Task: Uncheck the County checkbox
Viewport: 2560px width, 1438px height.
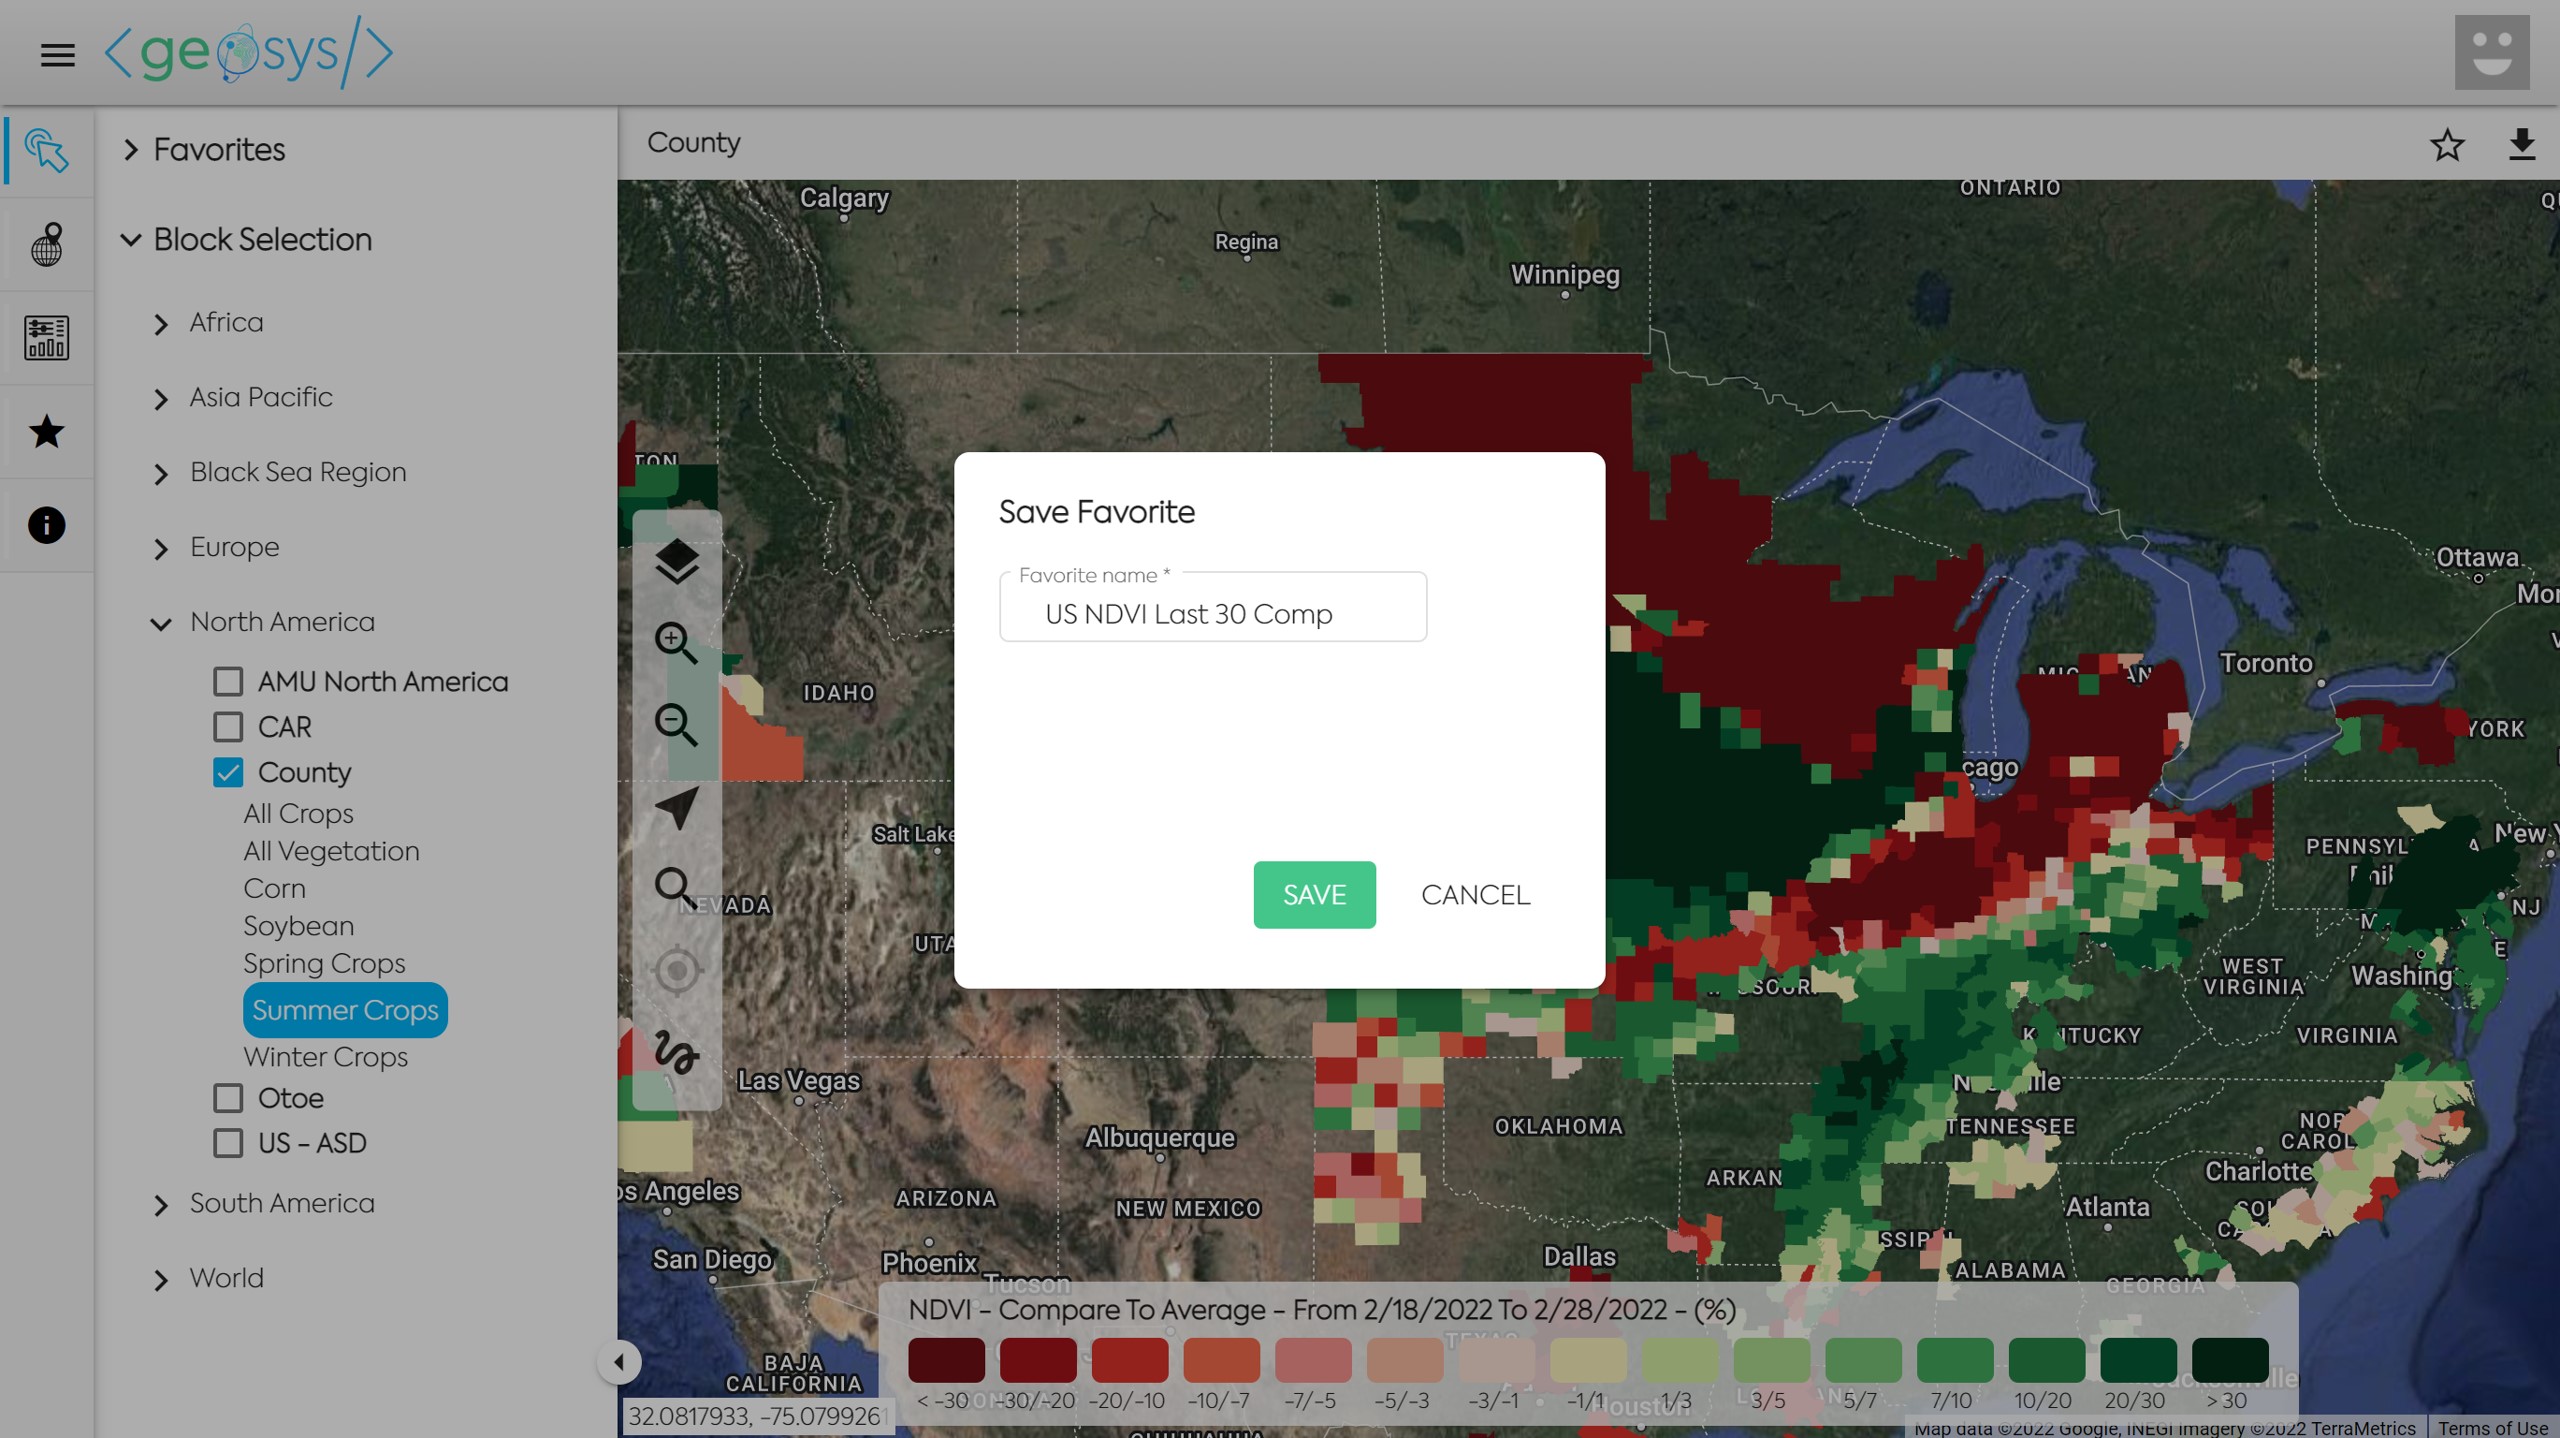Action: point(228,773)
